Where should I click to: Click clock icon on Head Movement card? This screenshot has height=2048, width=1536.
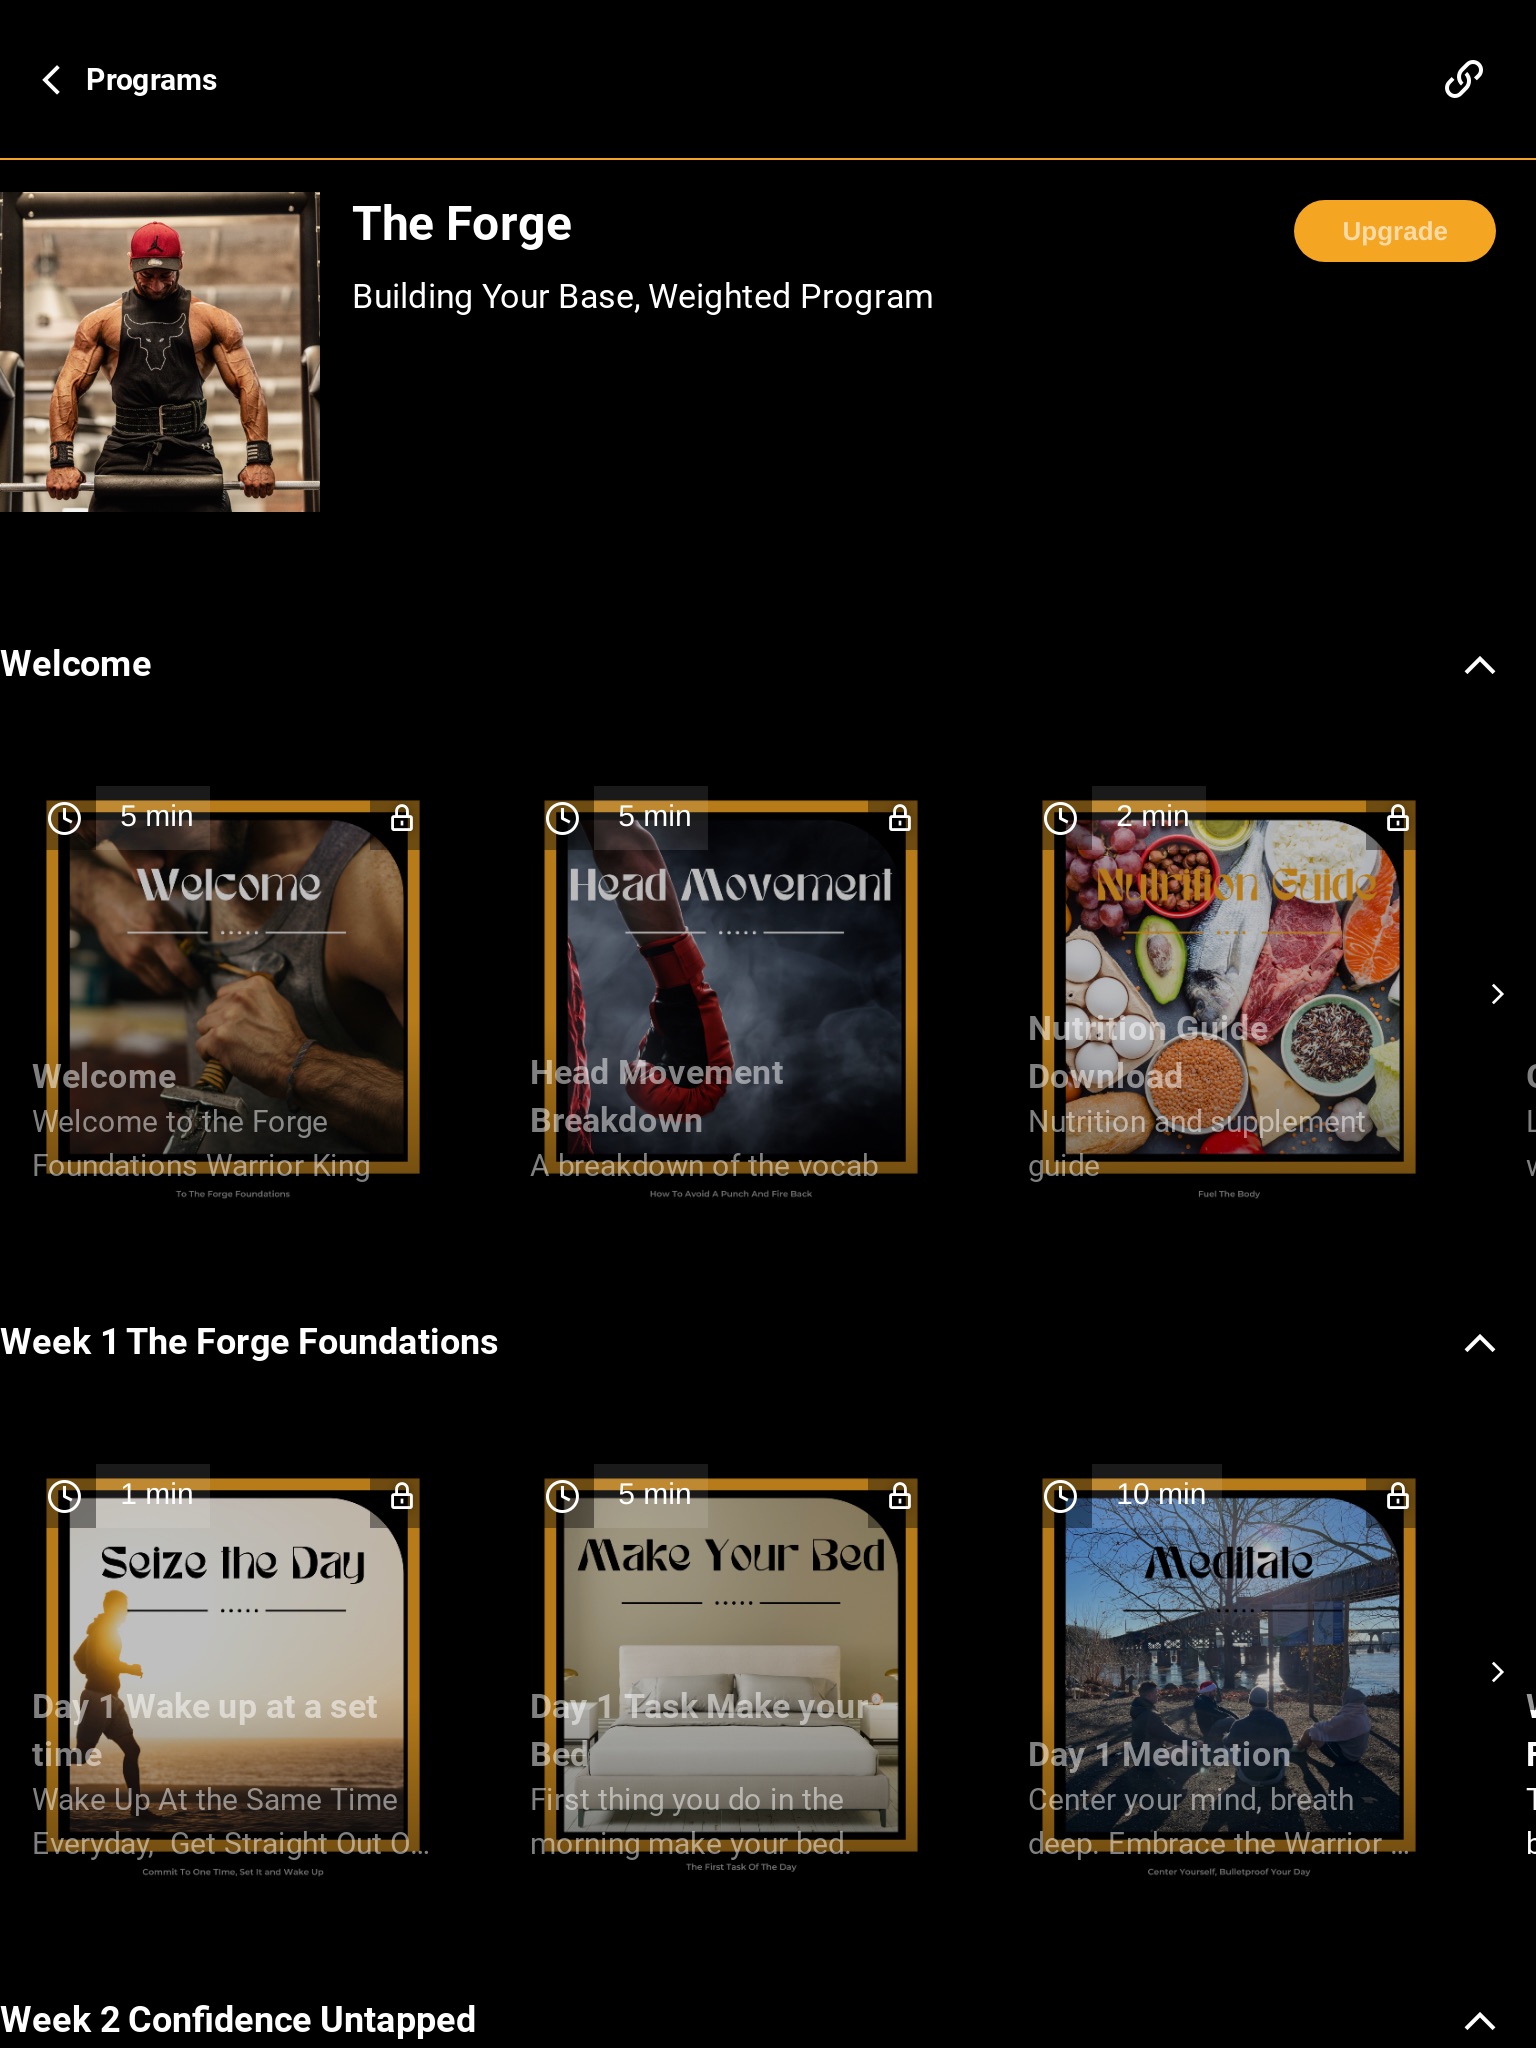[563, 818]
